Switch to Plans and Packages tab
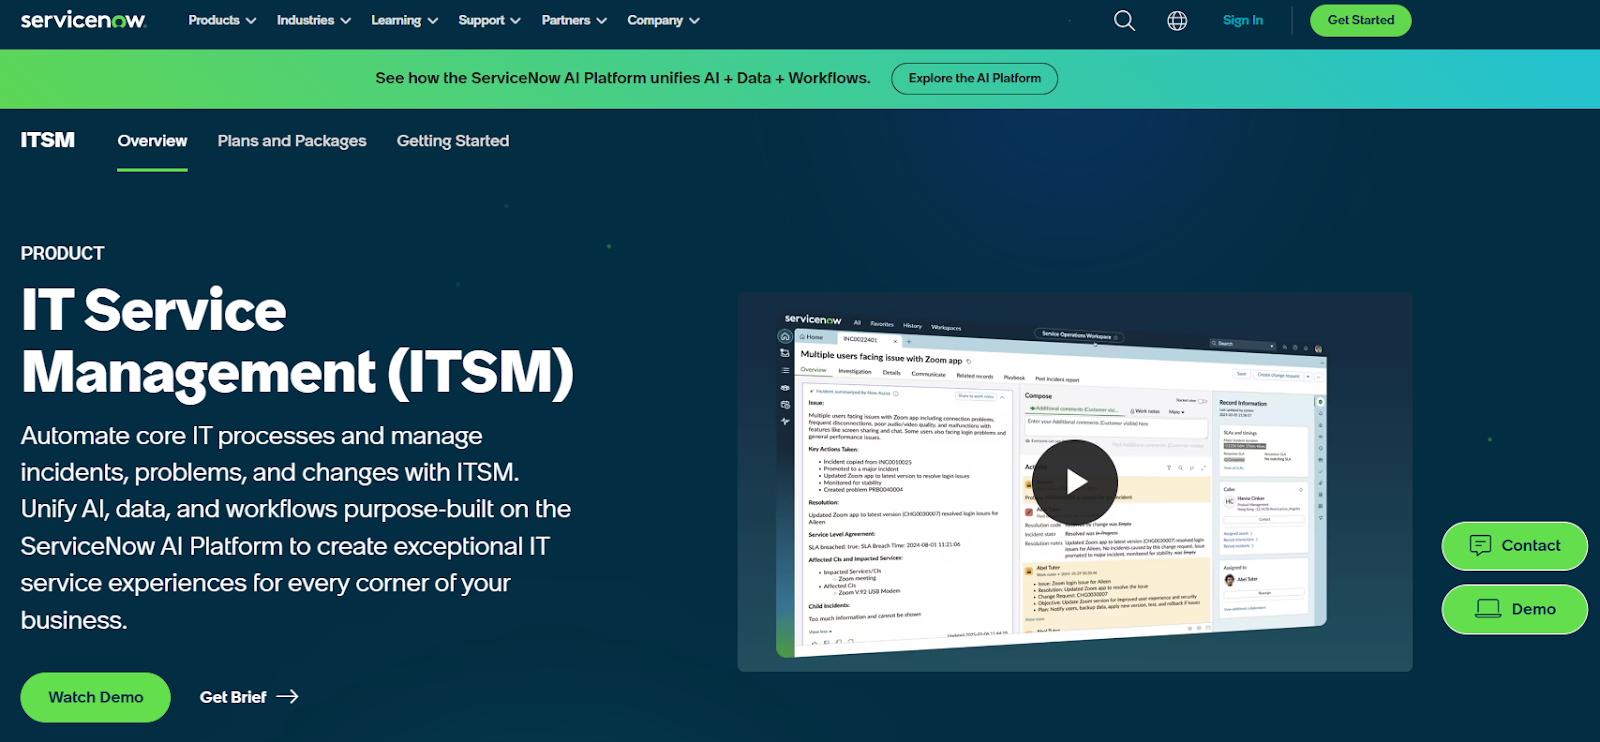The width and height of the screenshot is (1600, 742). coord(292,141)
